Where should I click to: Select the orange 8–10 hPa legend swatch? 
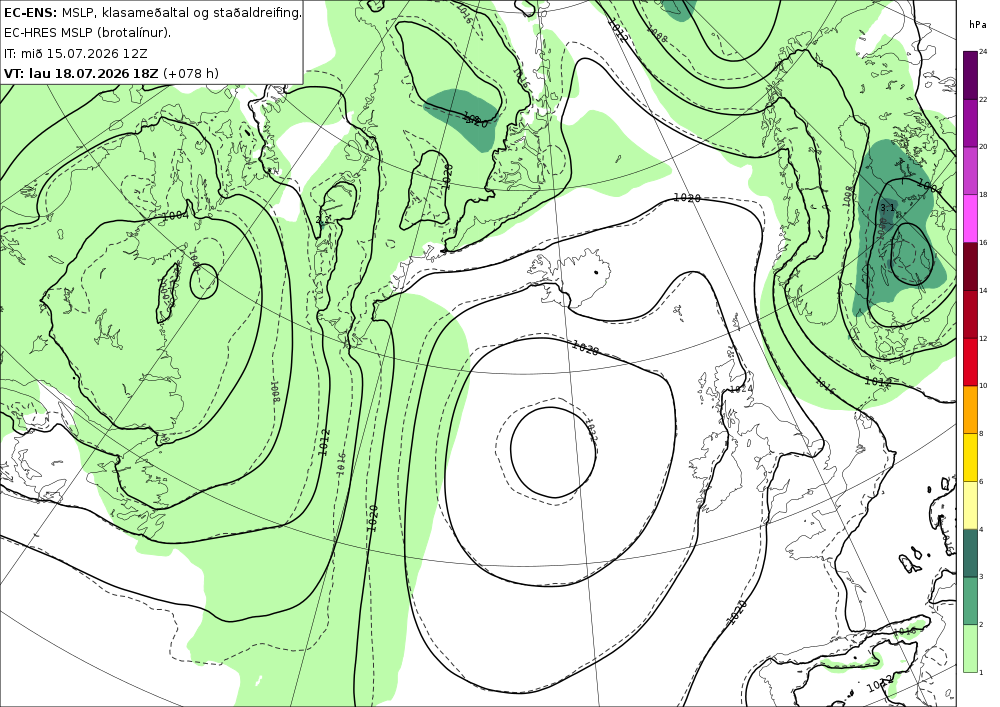pyautogui.click(x=970, y=409)
